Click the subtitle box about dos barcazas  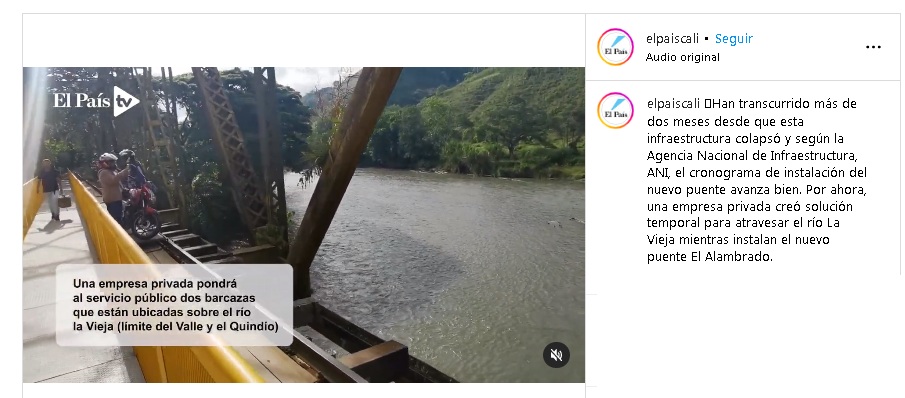pos(174,305)
